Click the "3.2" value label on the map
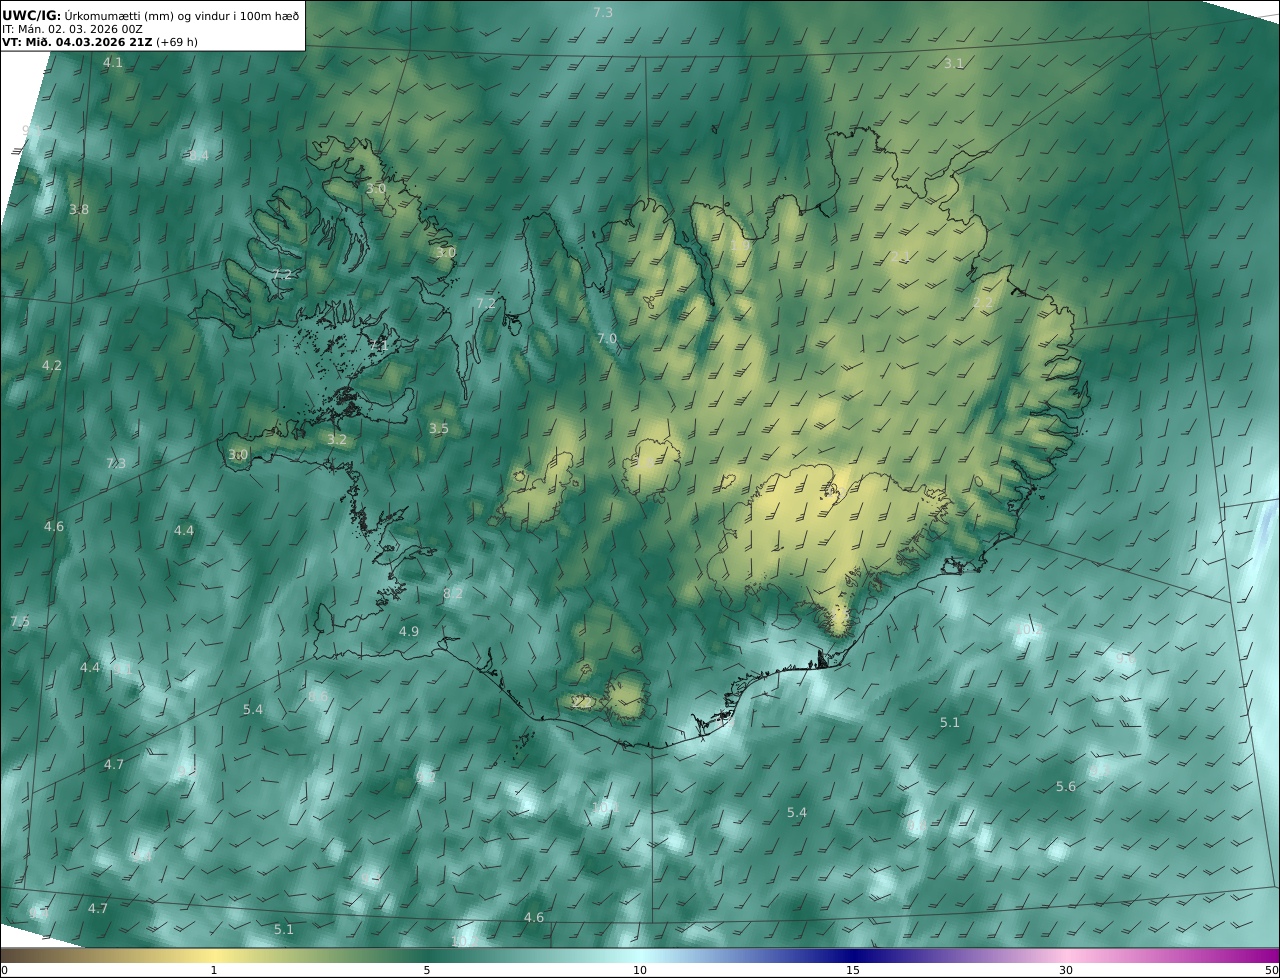This screenshot has width=1280, height=978. (x=337, y=439)
